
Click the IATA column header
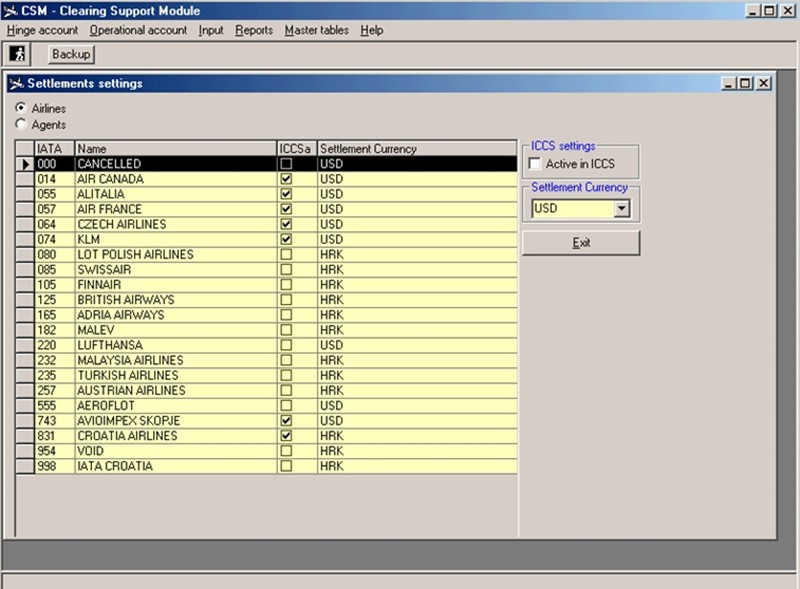coord(55,149)
